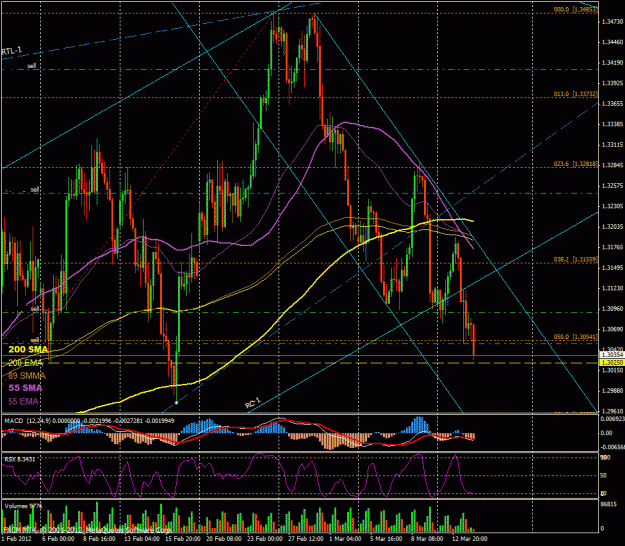Viewport: 625px width, 546px height.
Task: Click the 8 Mar 08:00 time label
Action: [x=427, y=538]
